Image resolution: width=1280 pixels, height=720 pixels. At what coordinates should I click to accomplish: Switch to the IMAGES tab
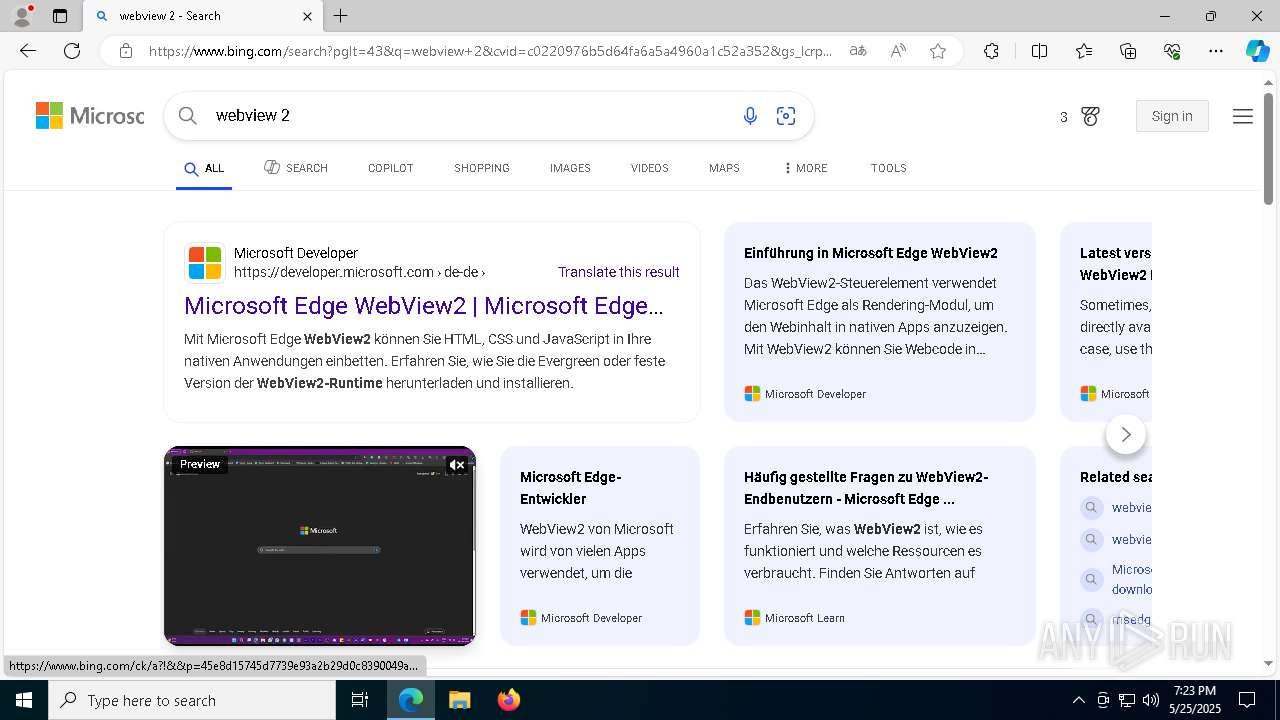(570, 168)
